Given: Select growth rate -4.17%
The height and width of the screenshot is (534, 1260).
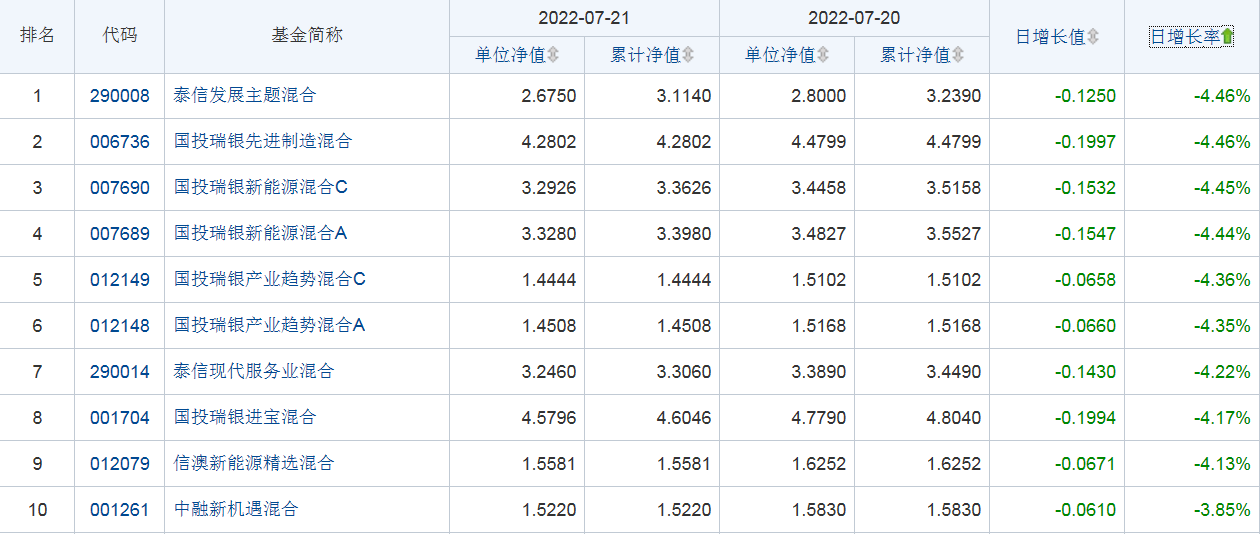Looking at the screenshot, I should (x=1222, y=418).
